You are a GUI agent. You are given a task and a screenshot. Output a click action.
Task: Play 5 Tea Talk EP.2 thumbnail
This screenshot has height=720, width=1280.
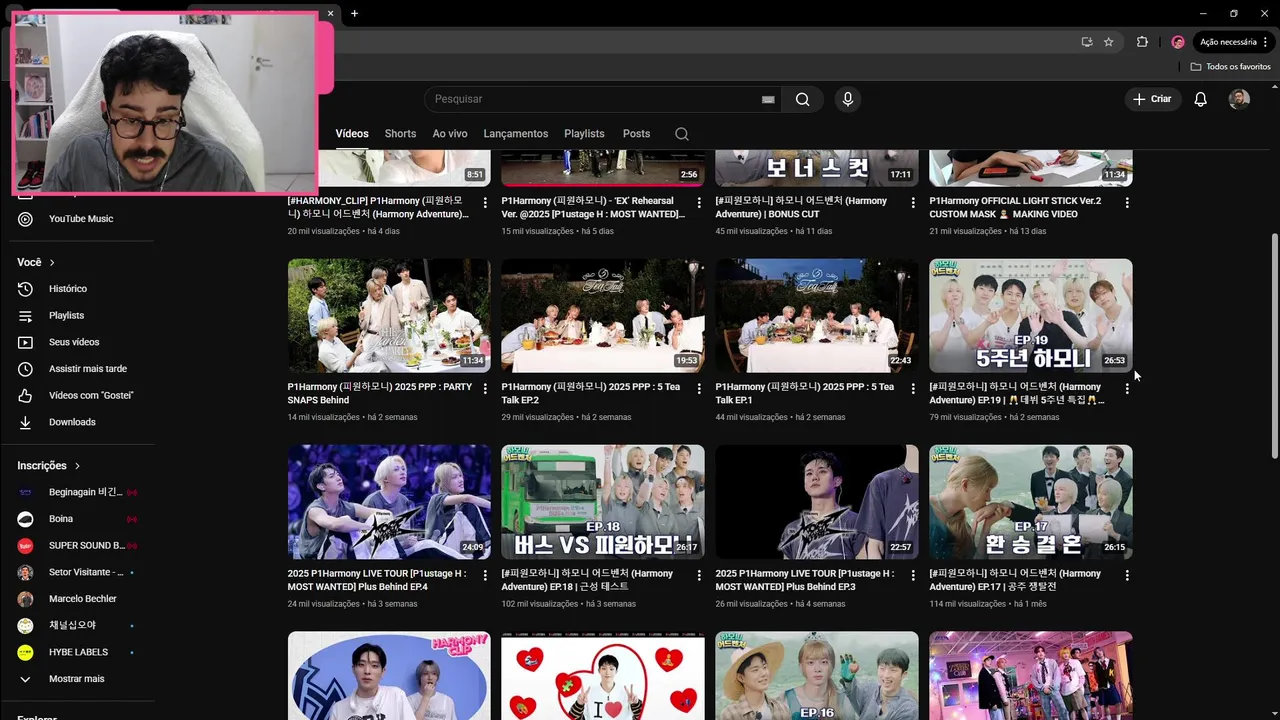tap(603, 316)
